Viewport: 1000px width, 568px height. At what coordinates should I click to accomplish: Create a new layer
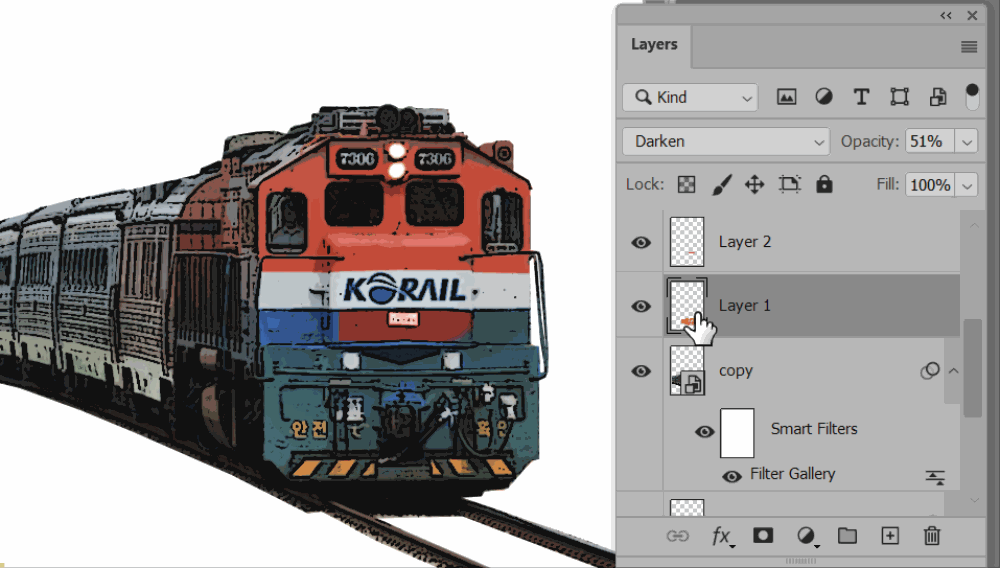coord(890,535)
